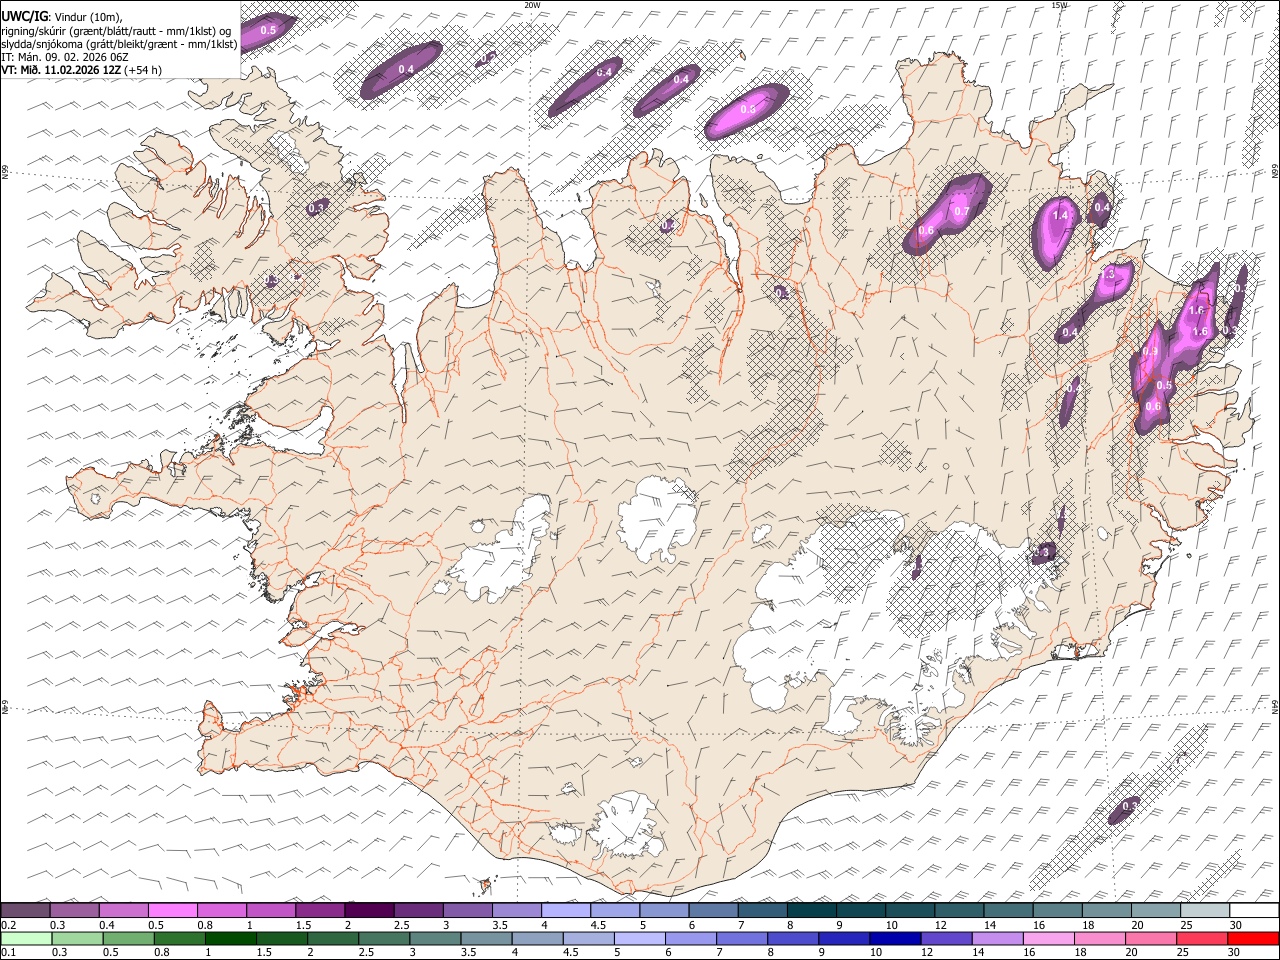Click the 1.3 precipitation value on the map
The image size is (1280, 960).
tap(1107, 275)
